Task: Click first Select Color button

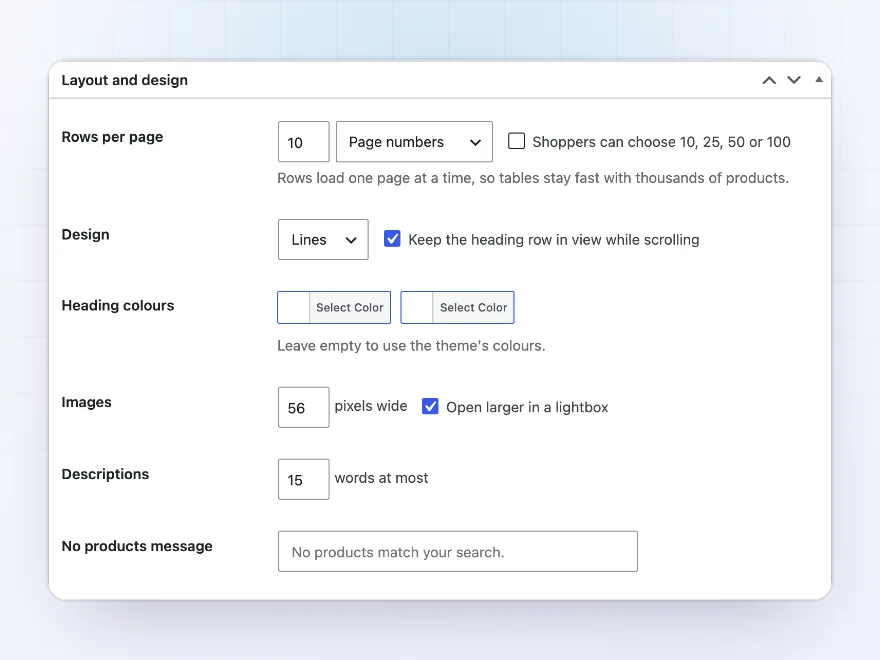Action: (x=350, y=308)
